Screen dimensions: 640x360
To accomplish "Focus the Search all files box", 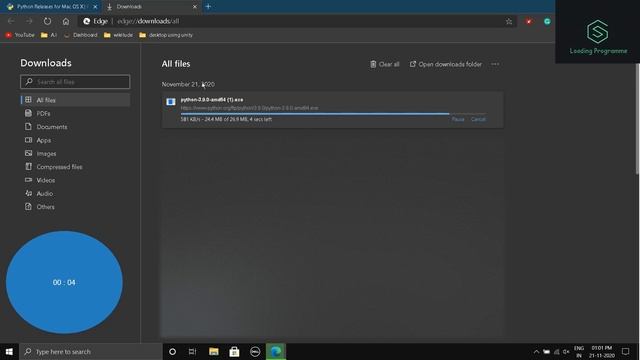I will 75,82.
